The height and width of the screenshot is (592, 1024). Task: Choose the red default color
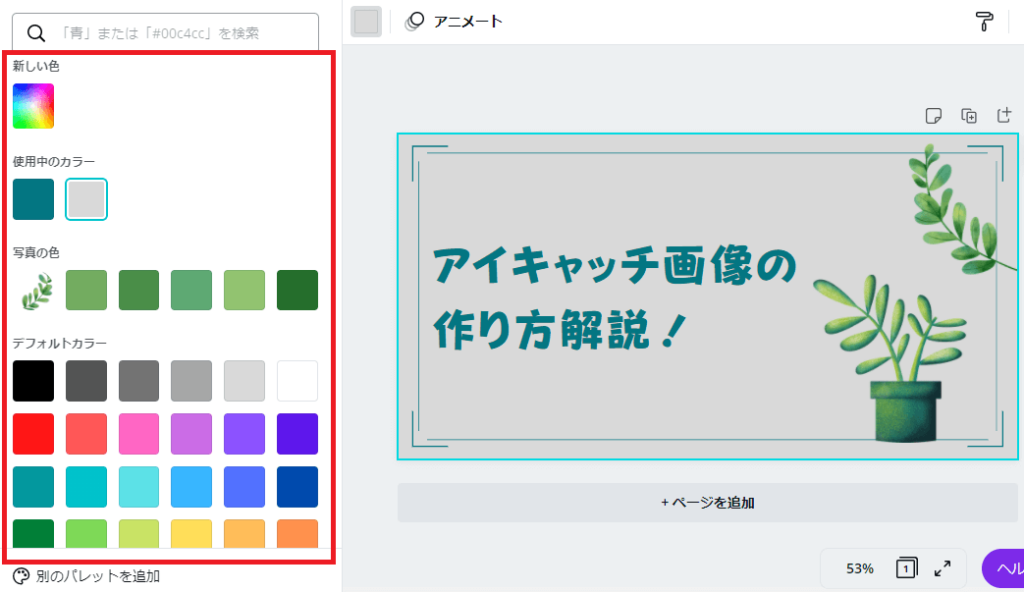click(33, 434)
